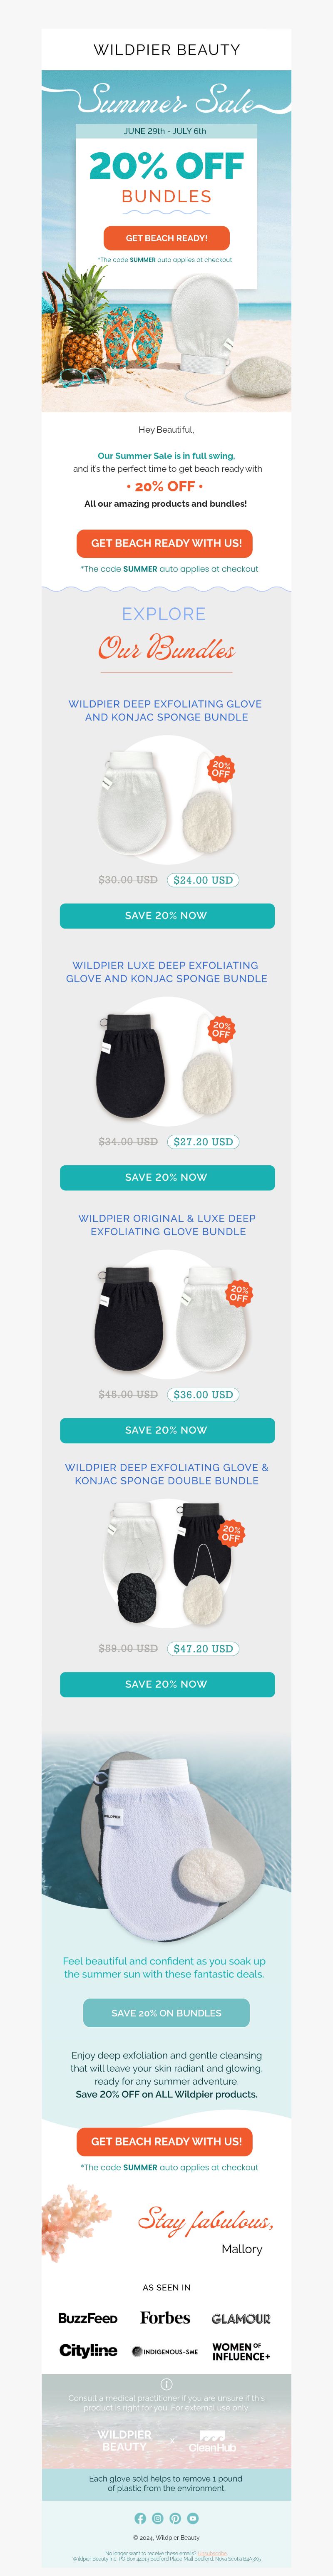Image resolution: width=333 pixels, height=2576 pixels.
Task: Open the YouTube icon in footer
Action: click(x=193, y=2518)
